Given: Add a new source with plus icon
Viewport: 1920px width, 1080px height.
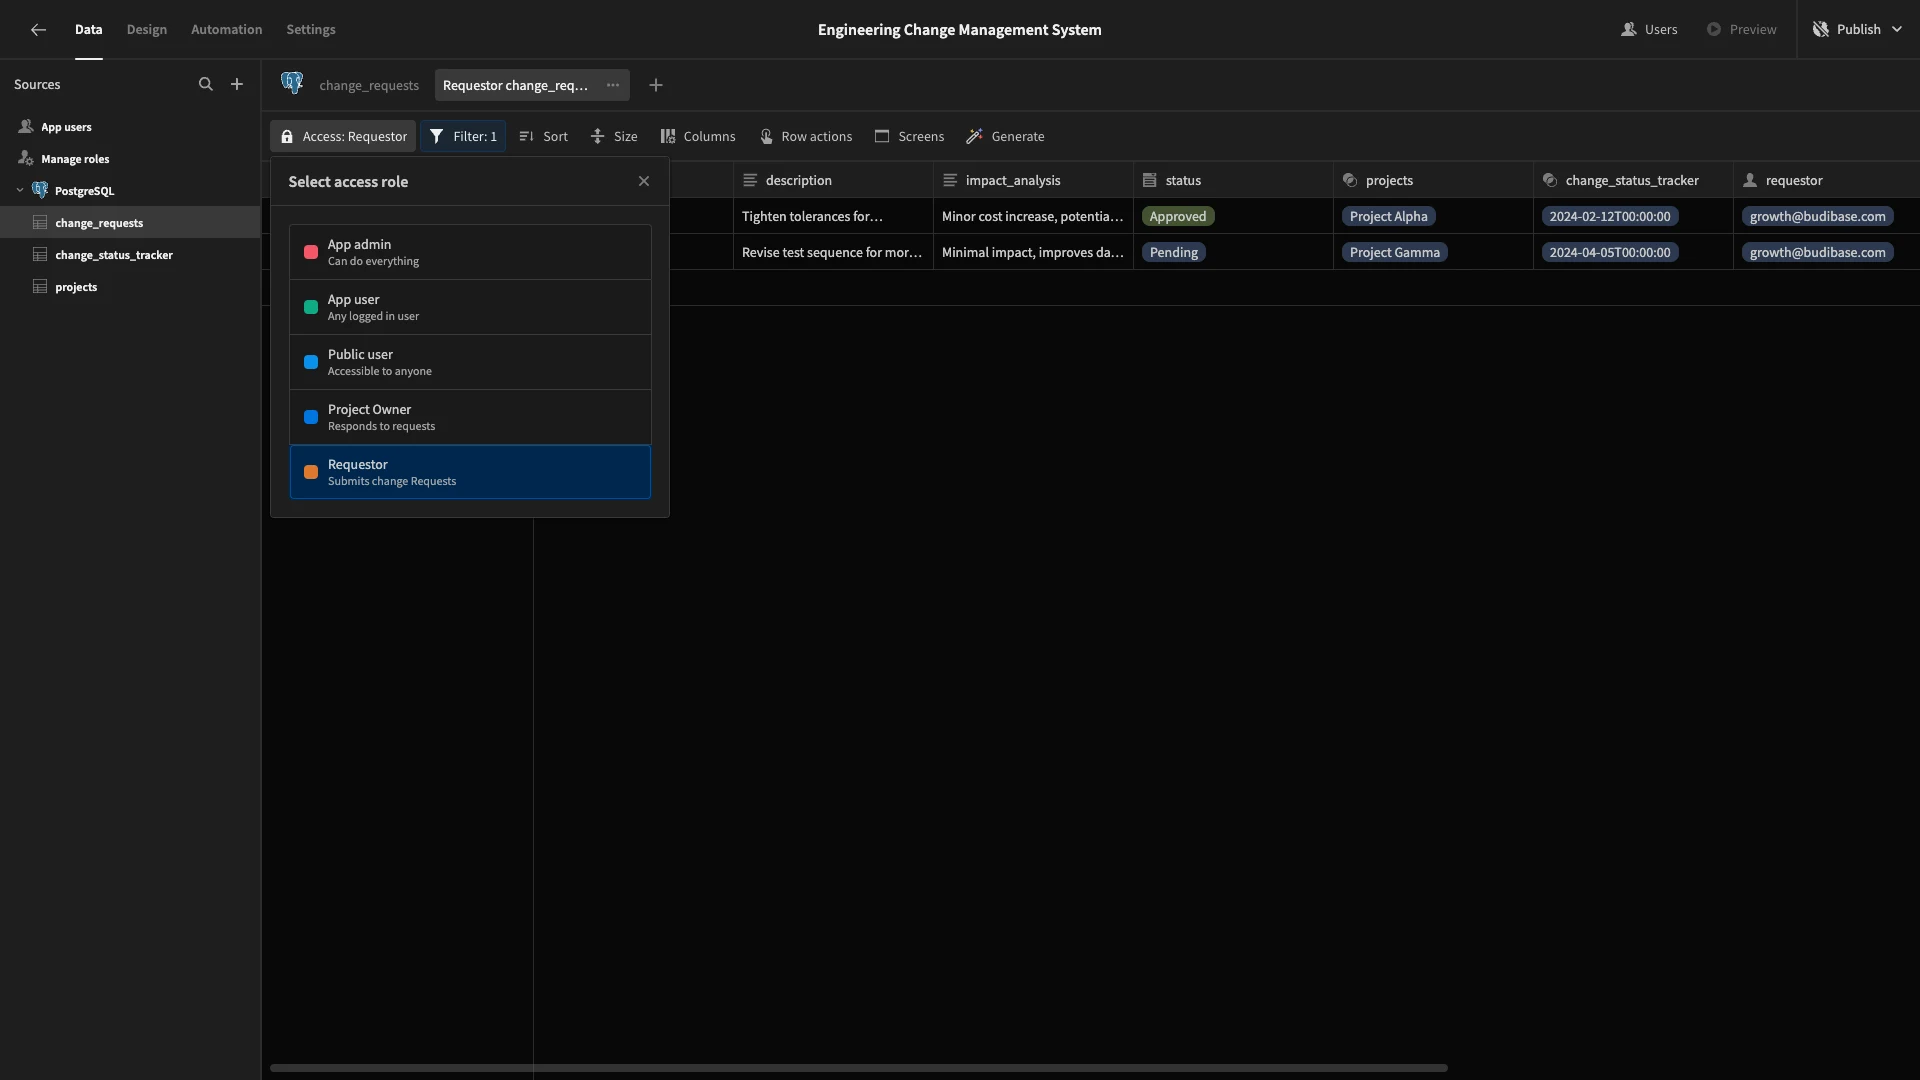Looking at the screenshot, I should pyautogui.click(x=237, y=84).
